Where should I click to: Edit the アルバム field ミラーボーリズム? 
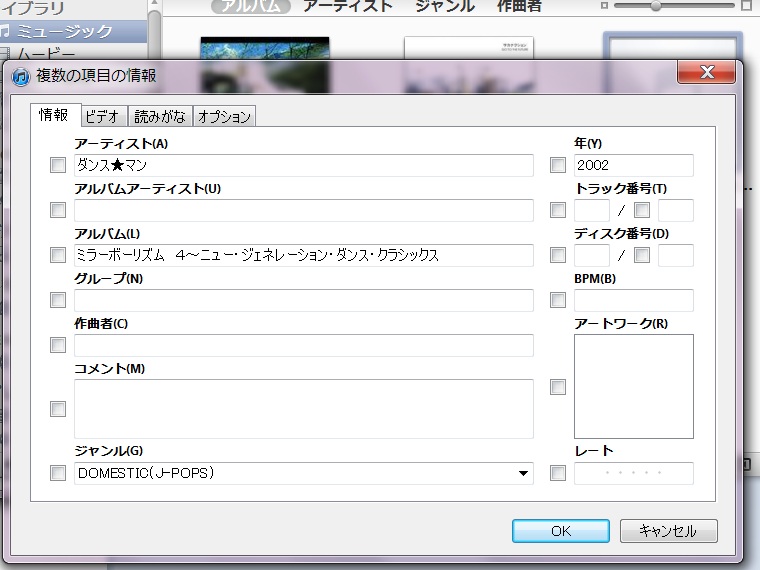[x=304, y=255]
